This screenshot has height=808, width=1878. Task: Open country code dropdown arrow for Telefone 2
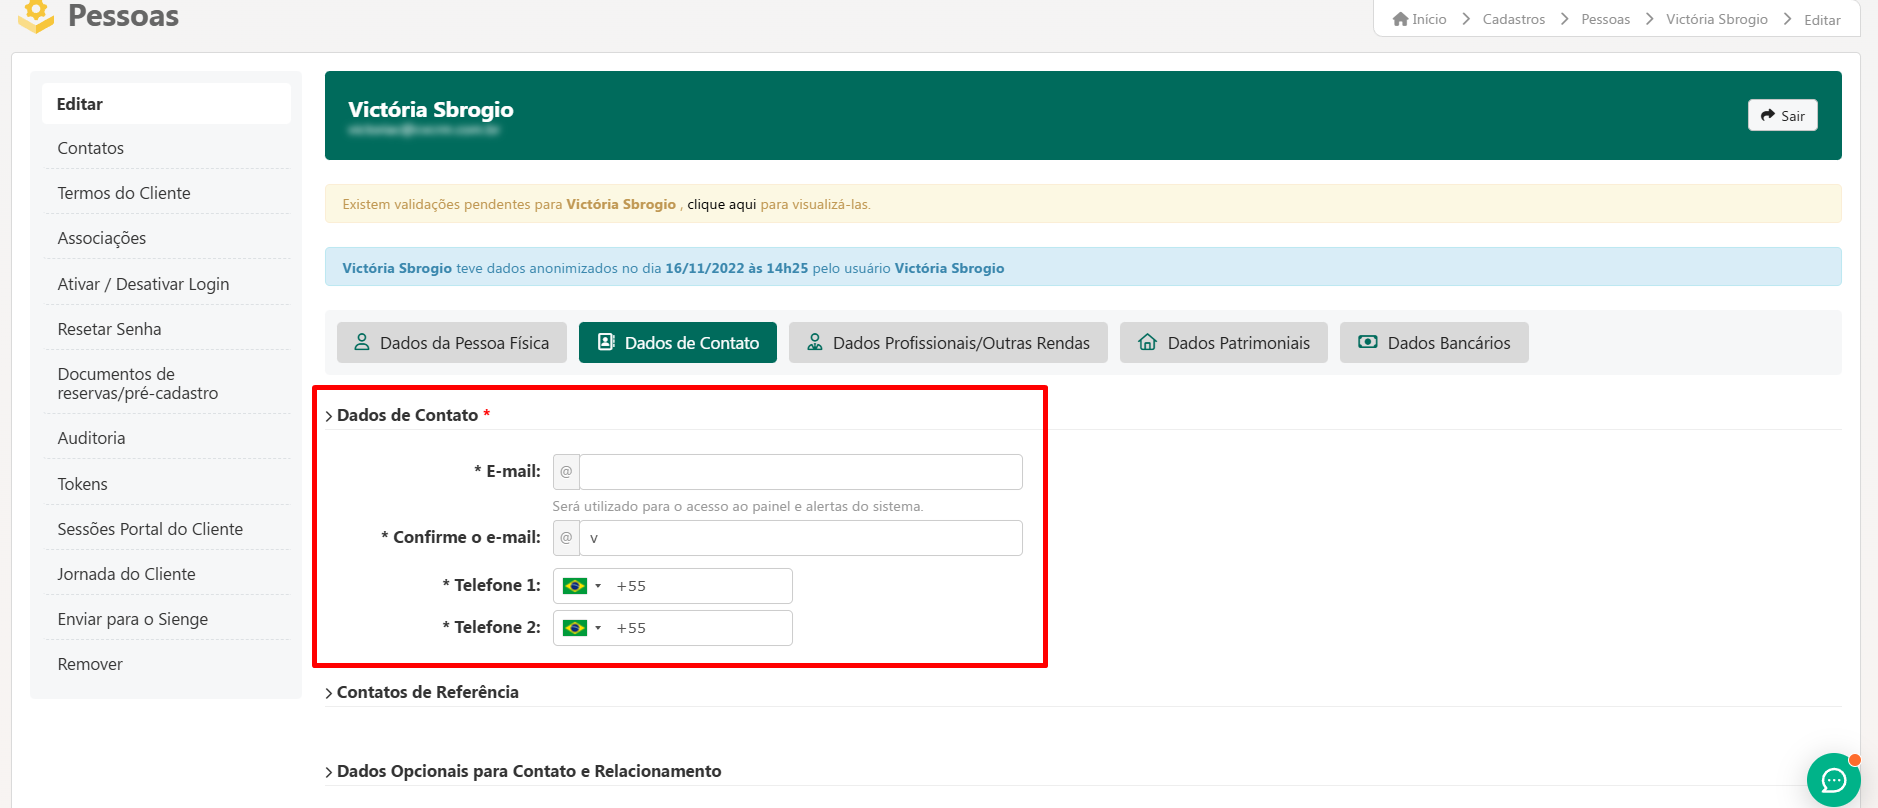click(598, 628)
